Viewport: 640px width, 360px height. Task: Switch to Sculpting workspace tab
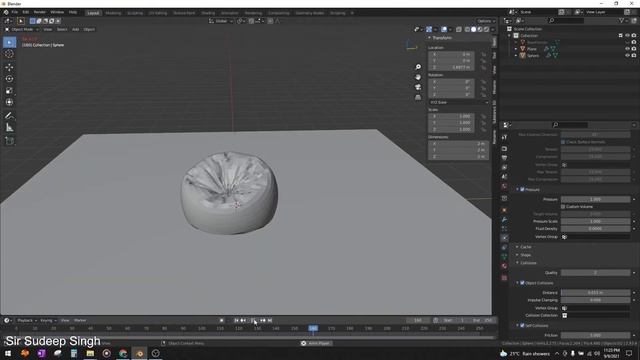135,13
